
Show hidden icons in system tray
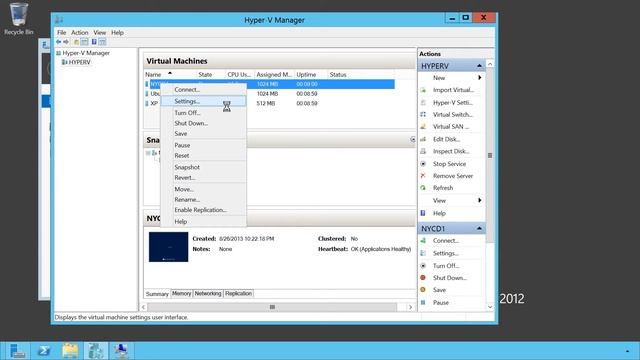(627, 351)
